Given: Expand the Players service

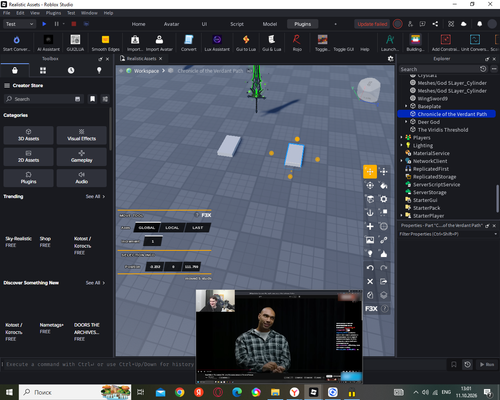Looking at the screenshot, I should (401, 138).
